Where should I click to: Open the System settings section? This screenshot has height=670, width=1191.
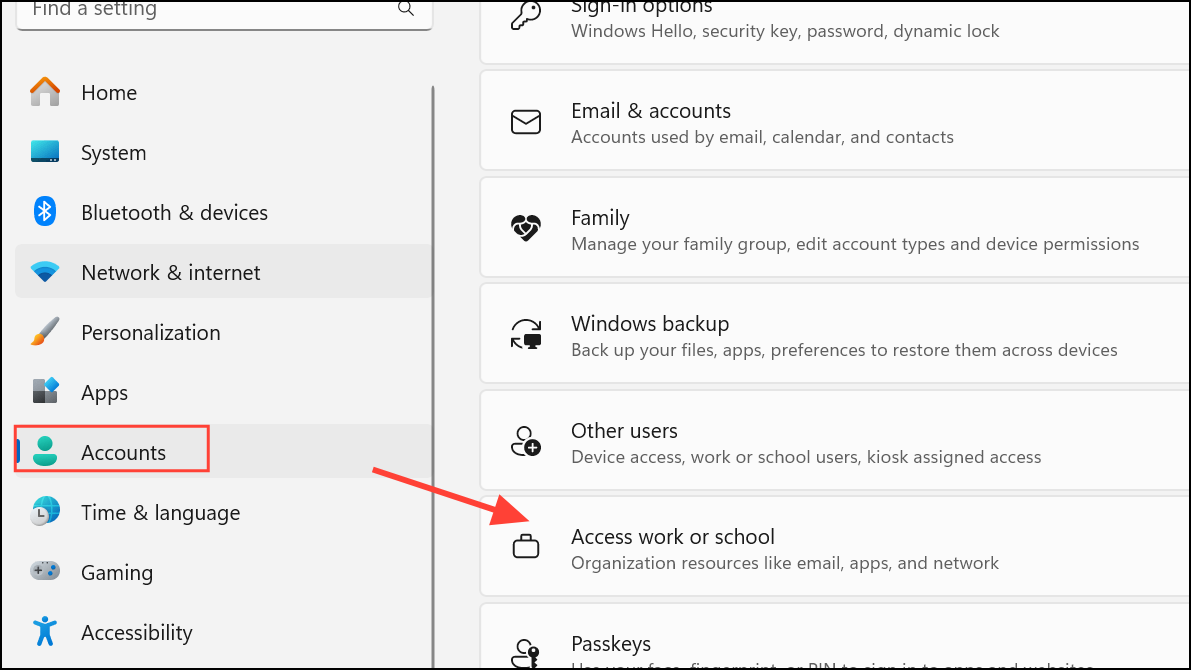(x=223, y=153)
